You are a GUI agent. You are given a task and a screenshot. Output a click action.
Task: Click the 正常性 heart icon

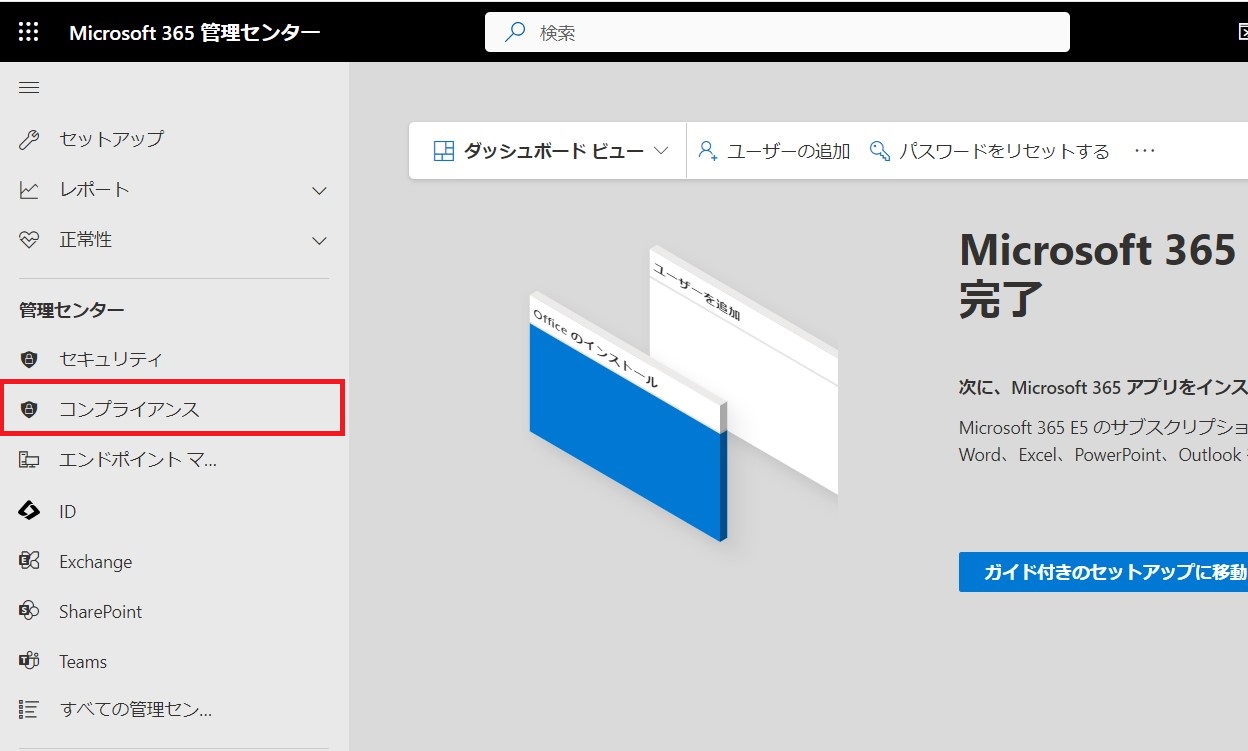point(29,240)
